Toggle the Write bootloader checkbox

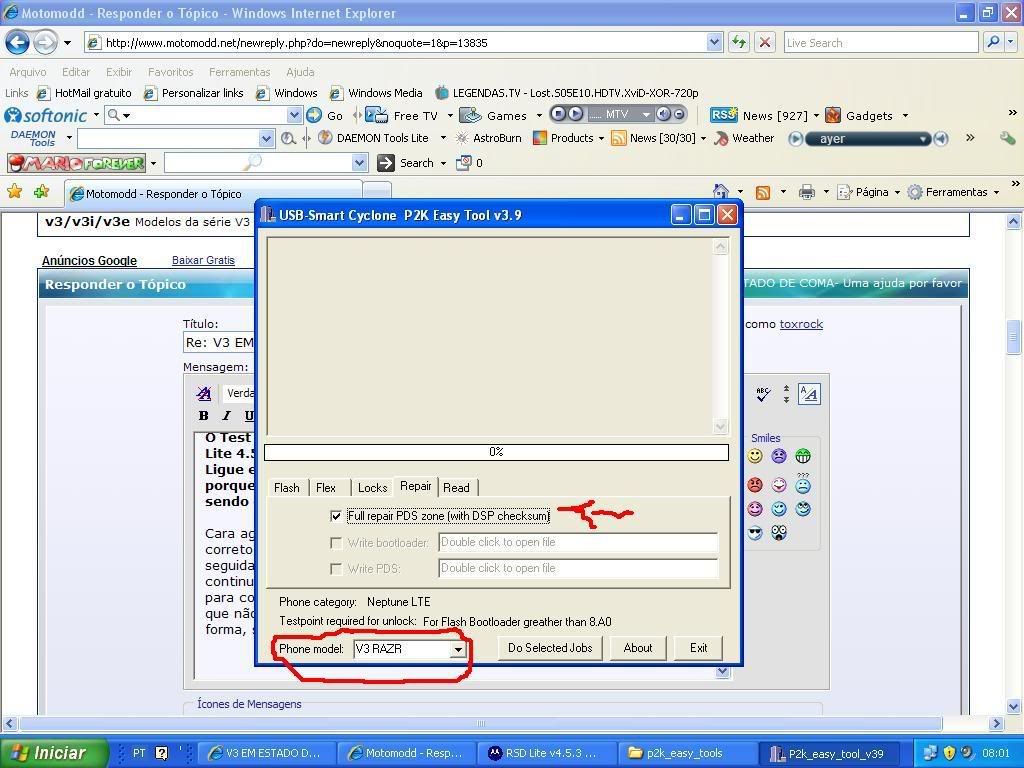point(336,543)
